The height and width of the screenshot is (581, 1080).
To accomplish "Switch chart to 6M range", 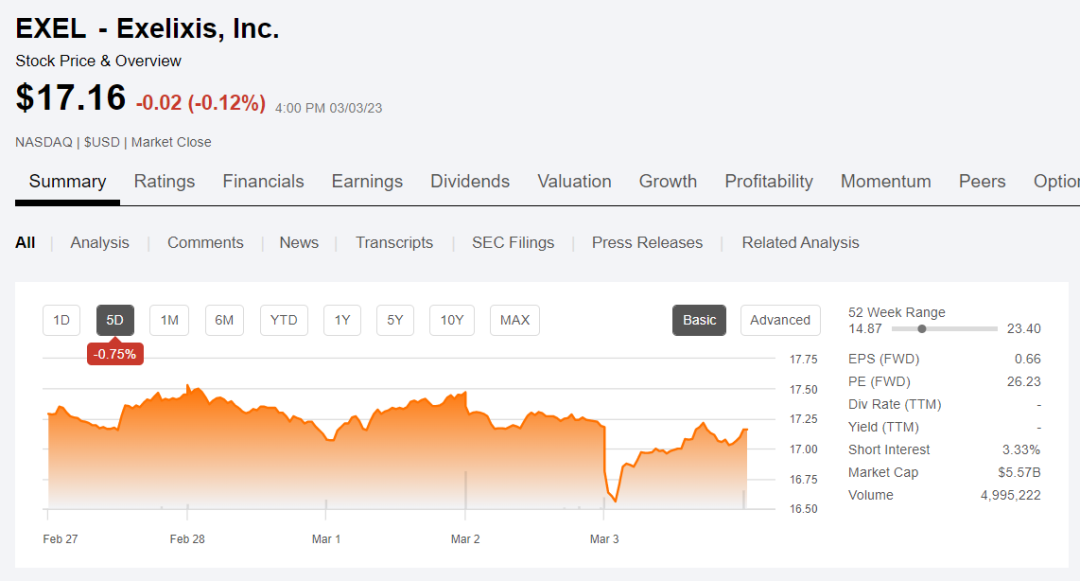I will [x=224, y=320].
